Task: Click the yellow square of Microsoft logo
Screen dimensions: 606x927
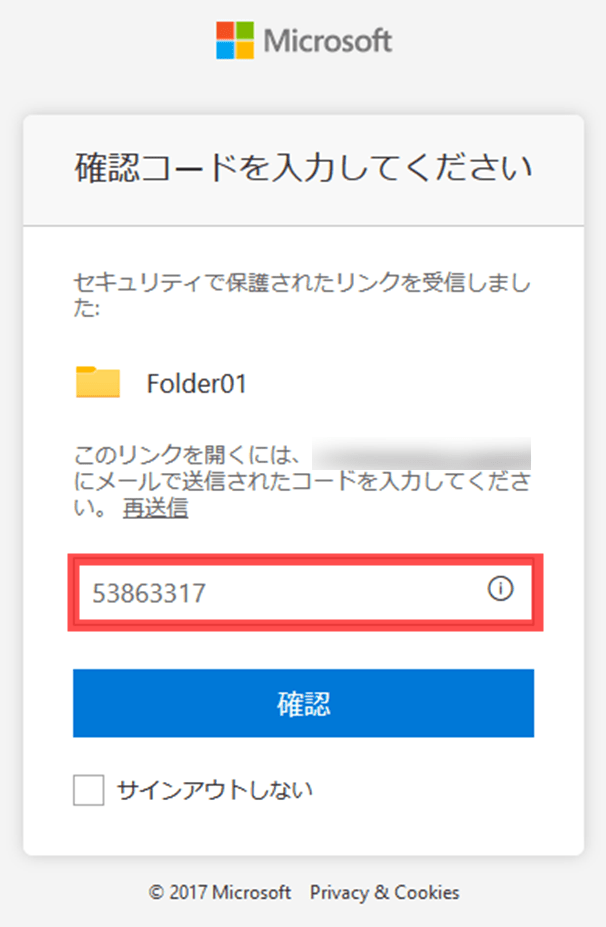Action: (245, 50)
